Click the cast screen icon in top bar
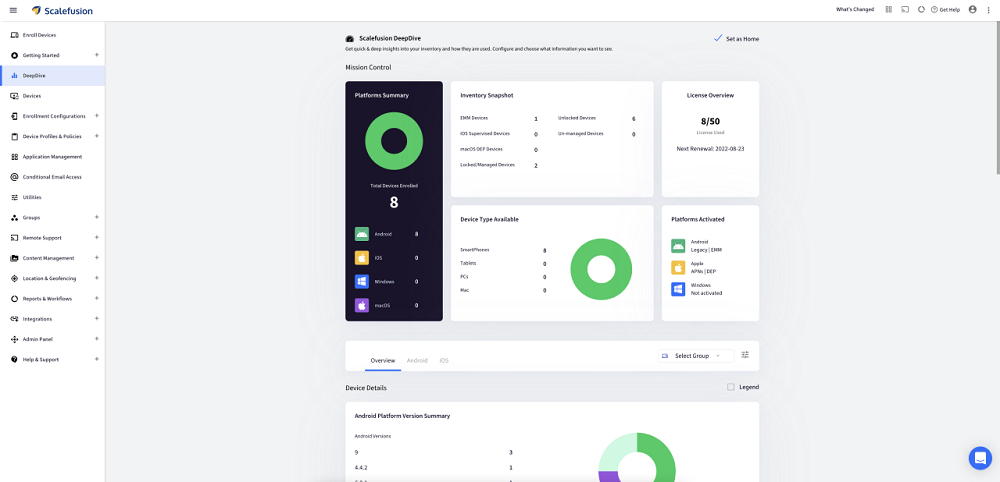1000x482 pixels. tap(904, 10)
